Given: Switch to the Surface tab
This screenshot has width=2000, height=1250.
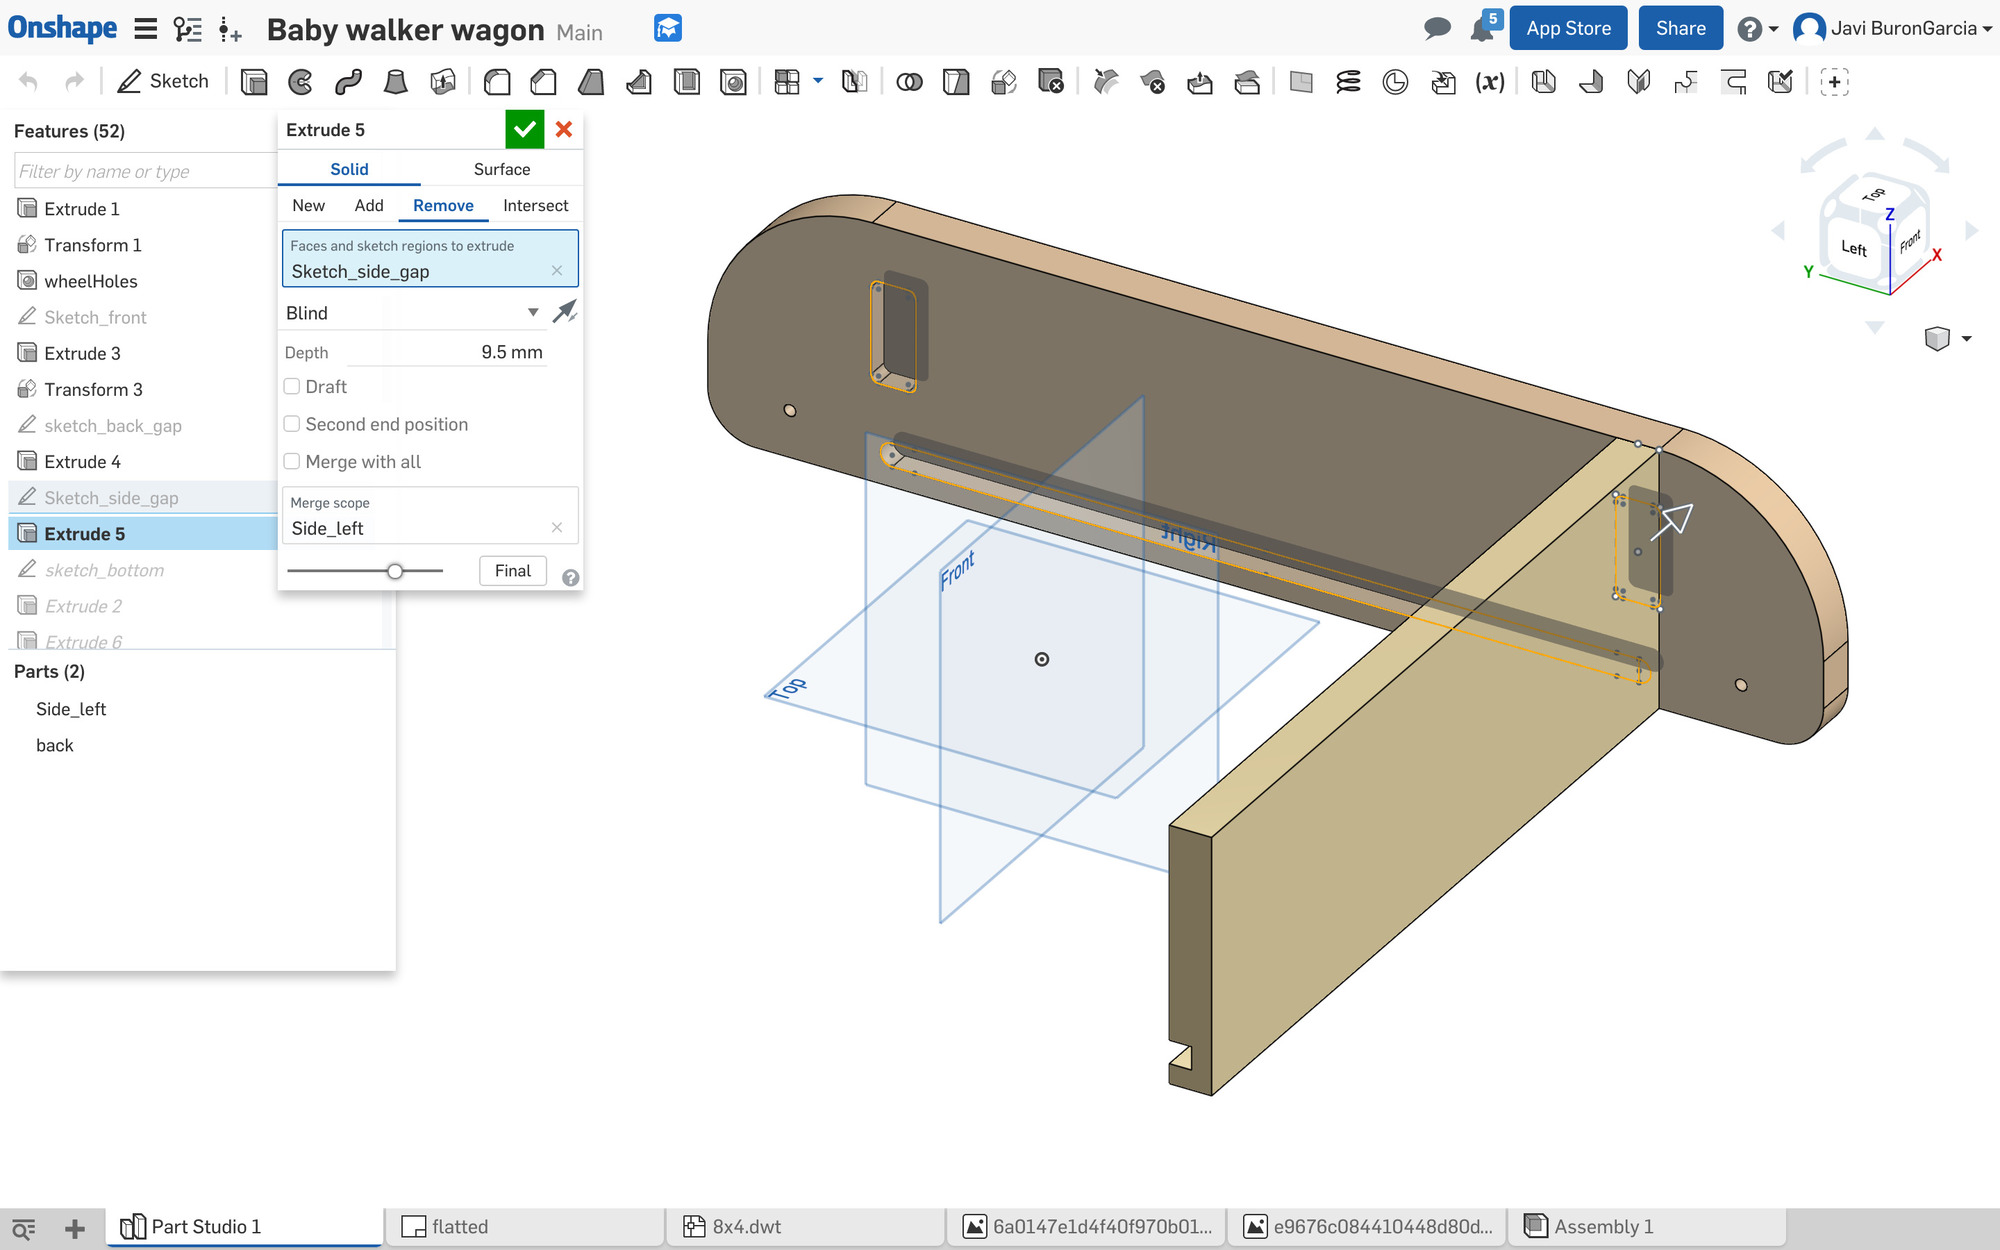Looking at the screenshot, I should click(x=502, y=169).
